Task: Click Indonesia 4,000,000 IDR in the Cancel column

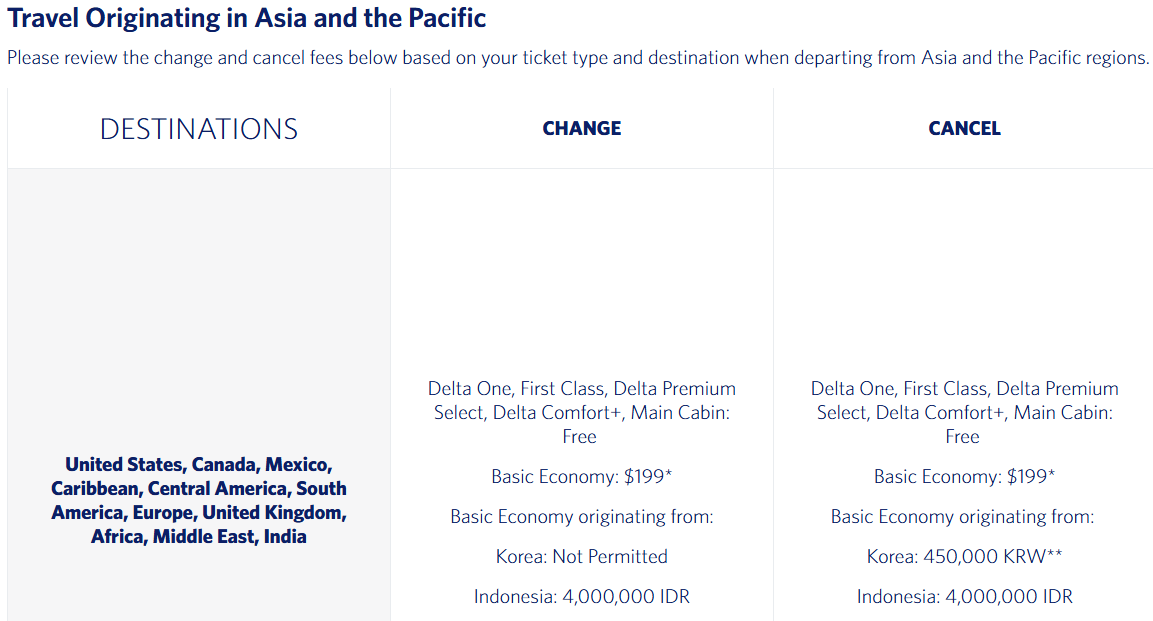Action: tap(964, 597)
